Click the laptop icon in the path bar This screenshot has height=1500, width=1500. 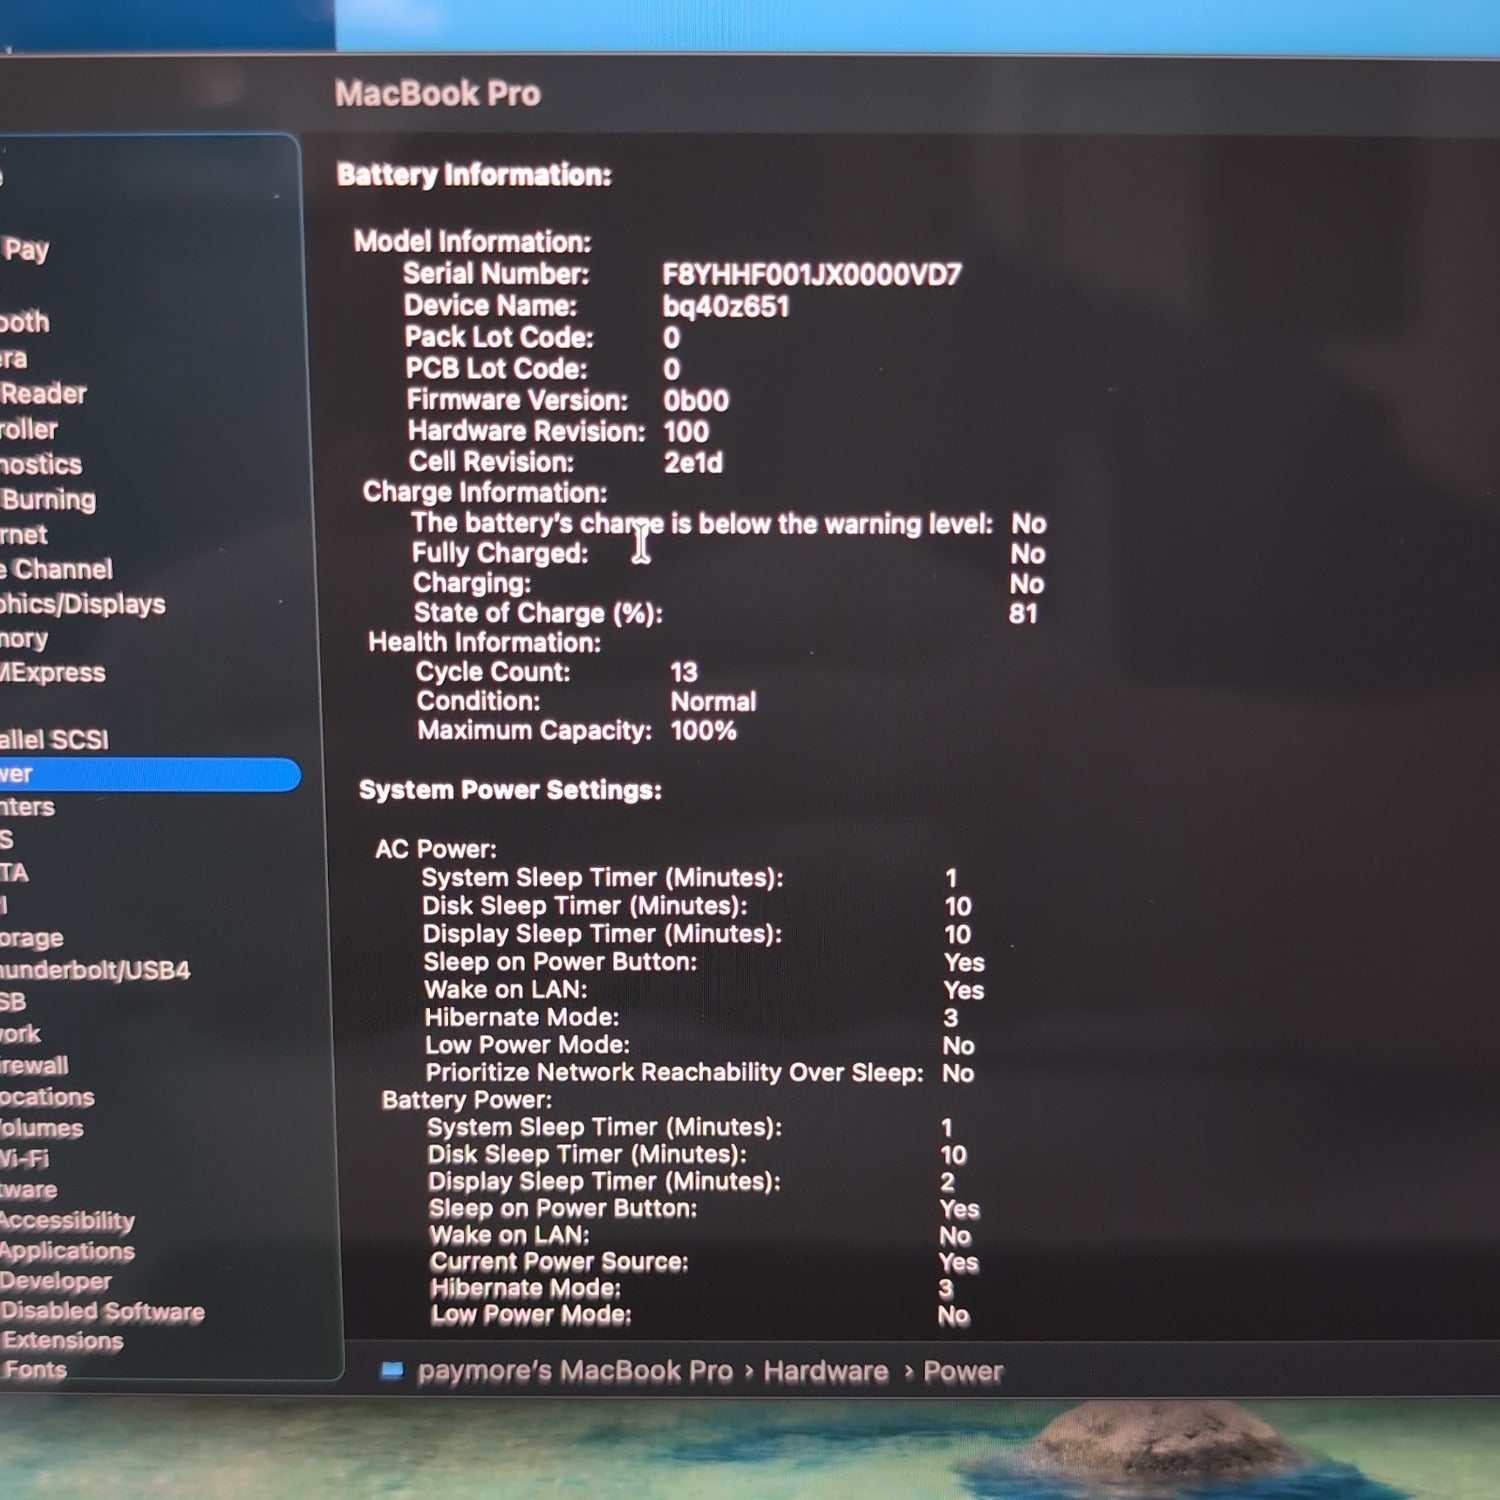click(392, 1370)
